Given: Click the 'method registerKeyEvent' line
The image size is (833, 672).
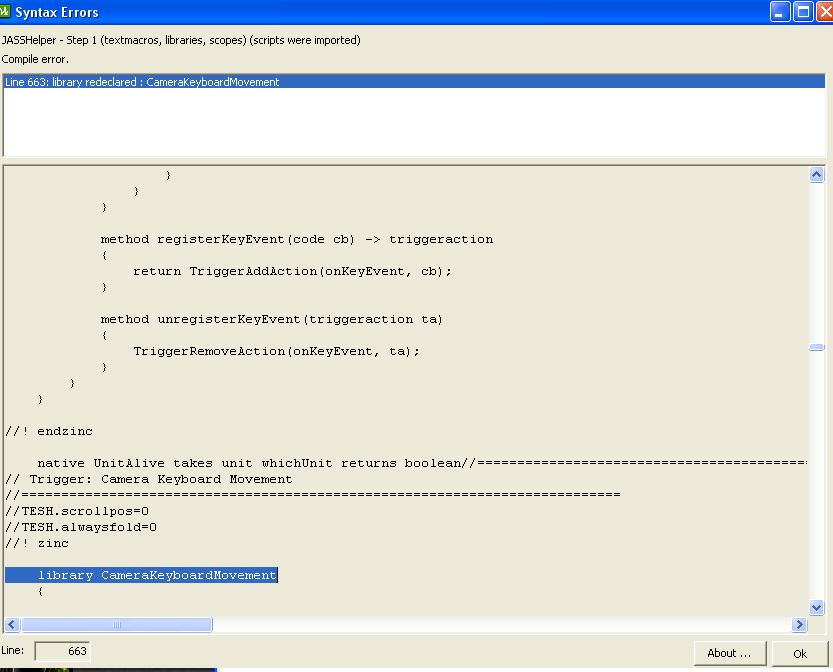Looking at the screenshot, I should 297,240.
